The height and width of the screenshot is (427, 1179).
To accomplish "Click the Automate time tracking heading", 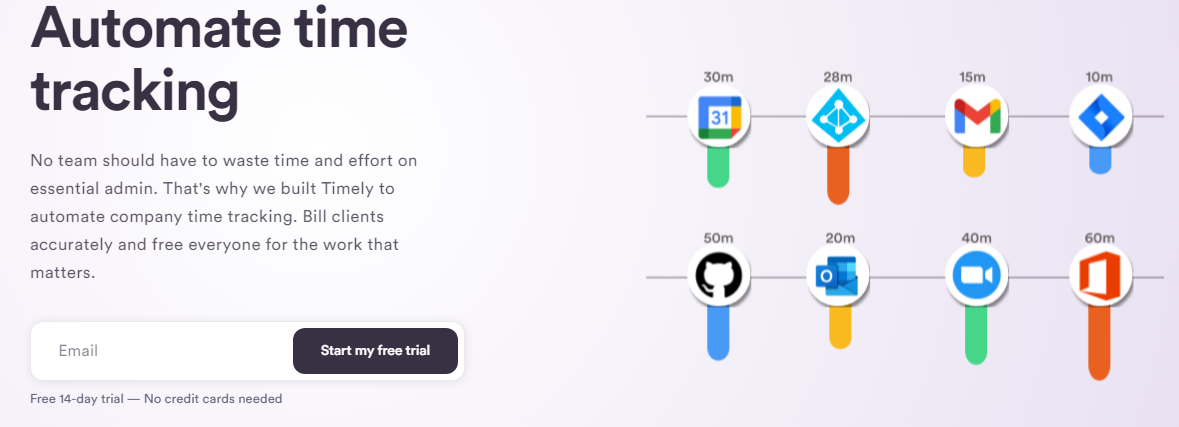I will pos(219,60).
